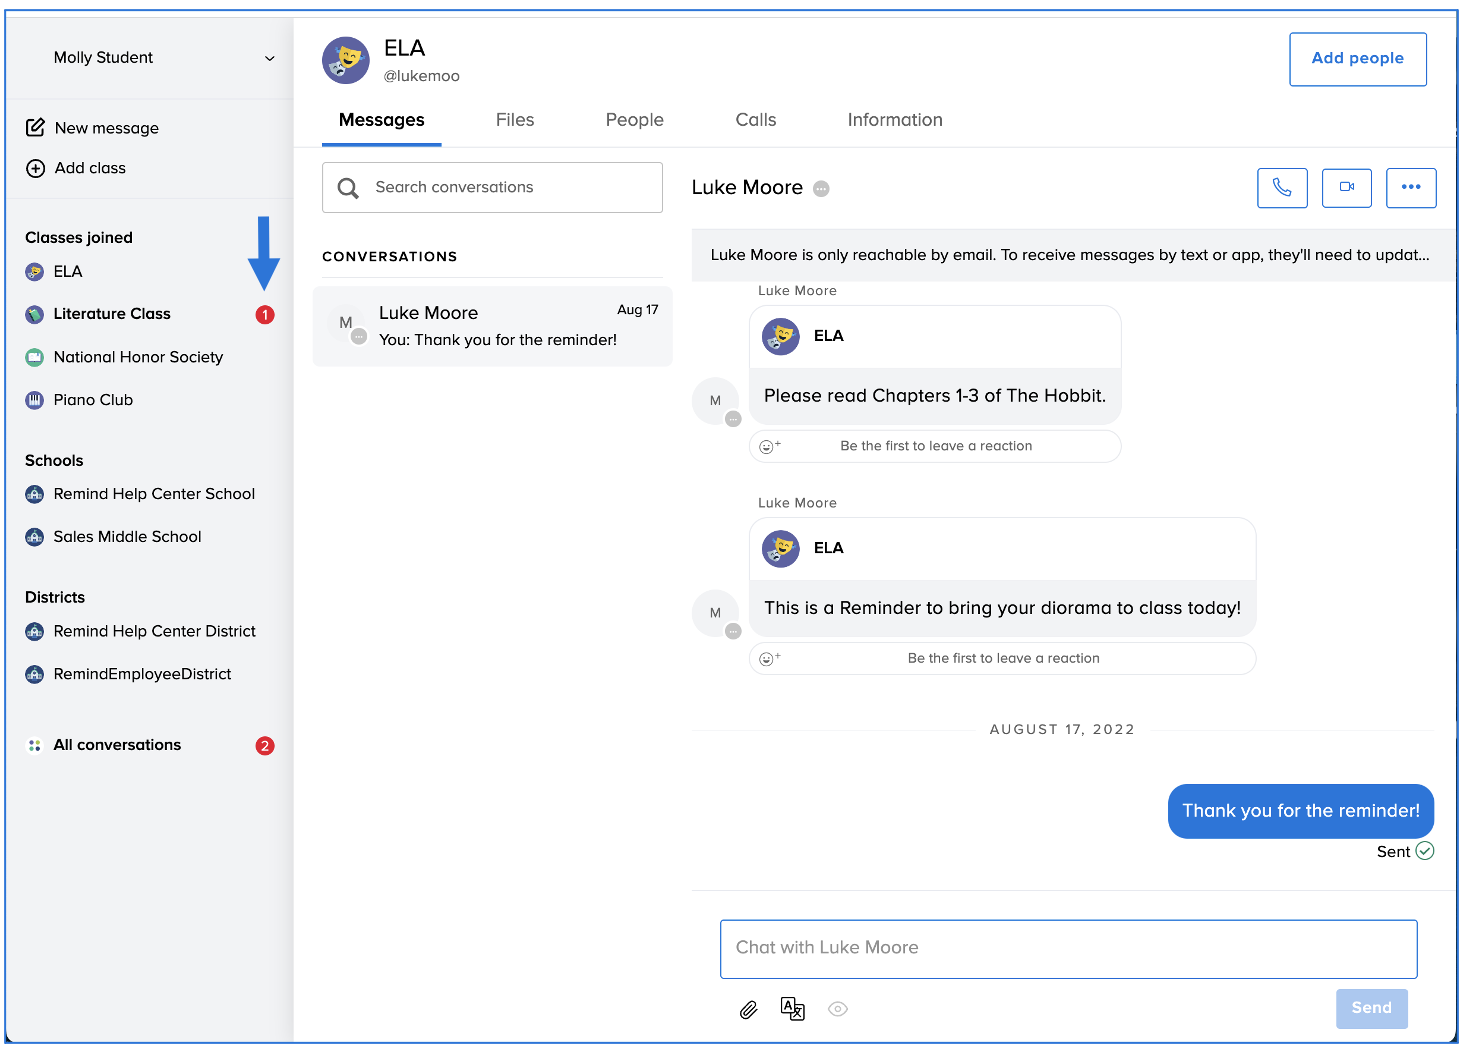This screenshot has height=1051, width=1462.
Task: Click the translate message icon
Action: point(792,1010)
